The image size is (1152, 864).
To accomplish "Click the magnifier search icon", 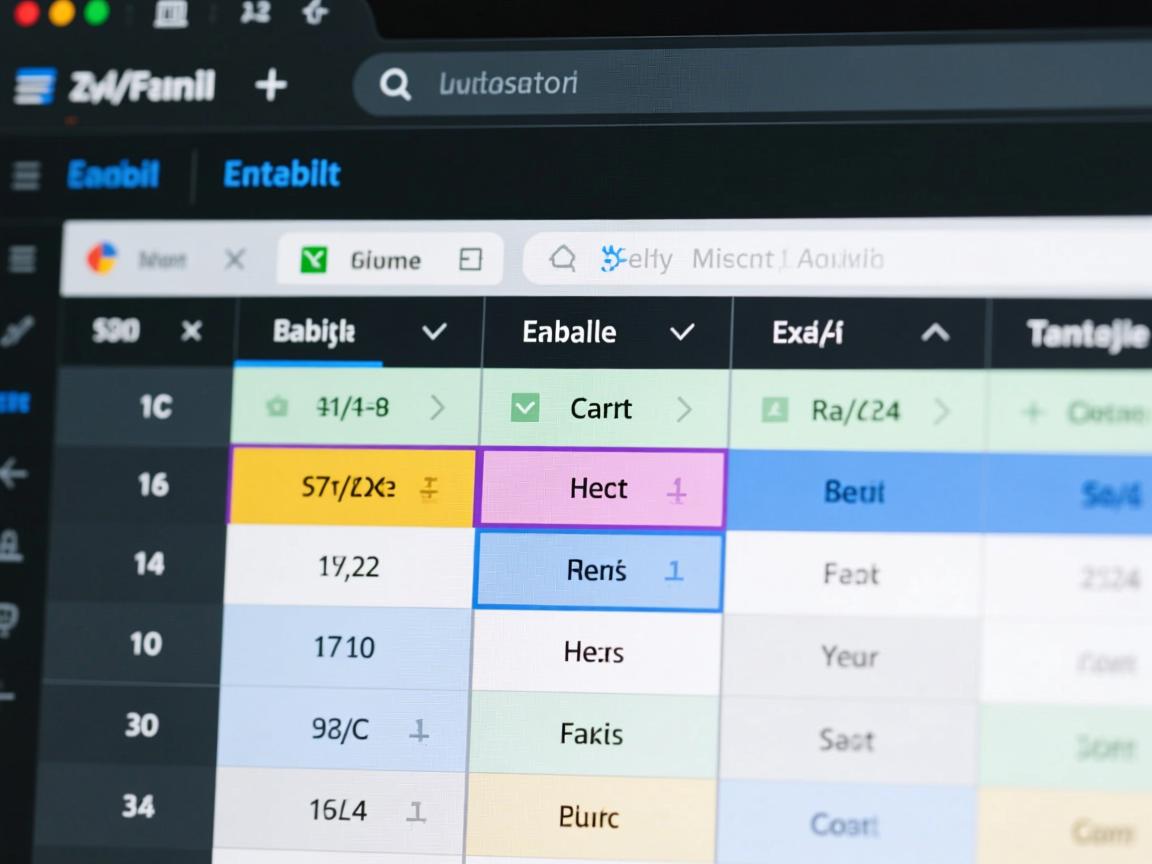I will (x=395, y=86).
